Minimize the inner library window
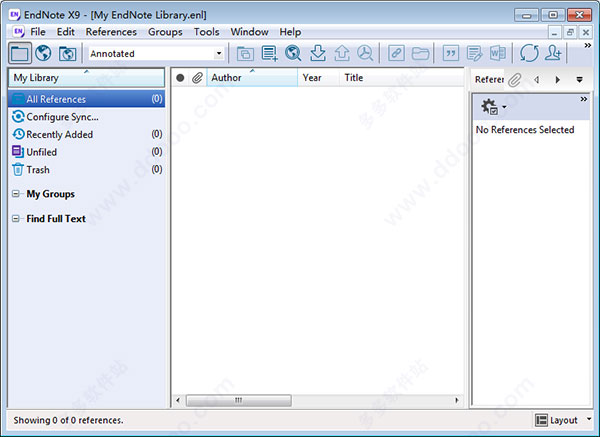600x437 pixels. tap(554, 33)
